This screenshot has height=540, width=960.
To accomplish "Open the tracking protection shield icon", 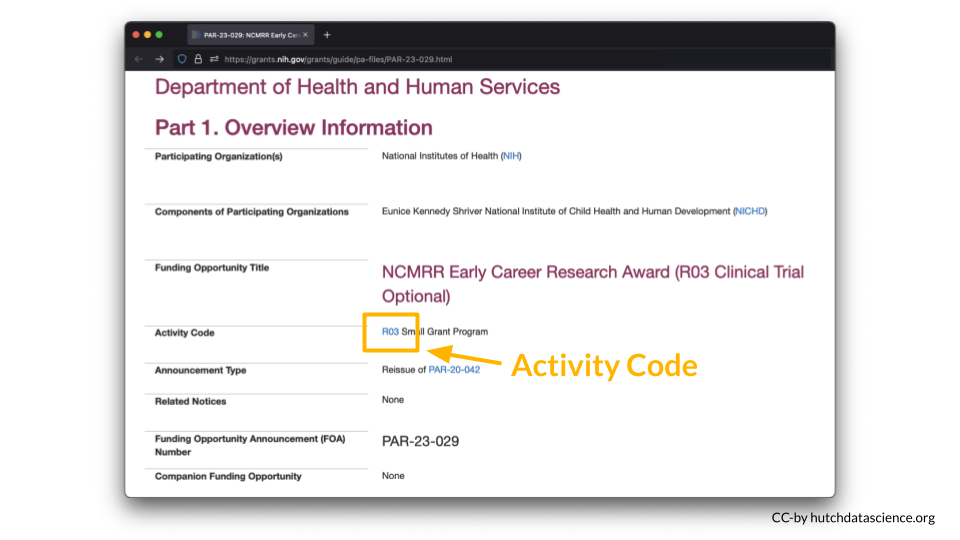I will (x=182, y=59).
